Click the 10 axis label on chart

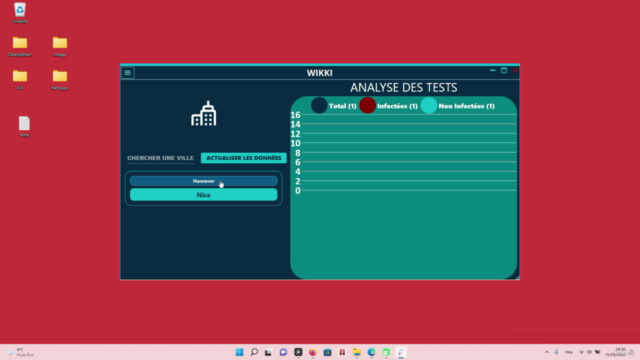point(296,143)
